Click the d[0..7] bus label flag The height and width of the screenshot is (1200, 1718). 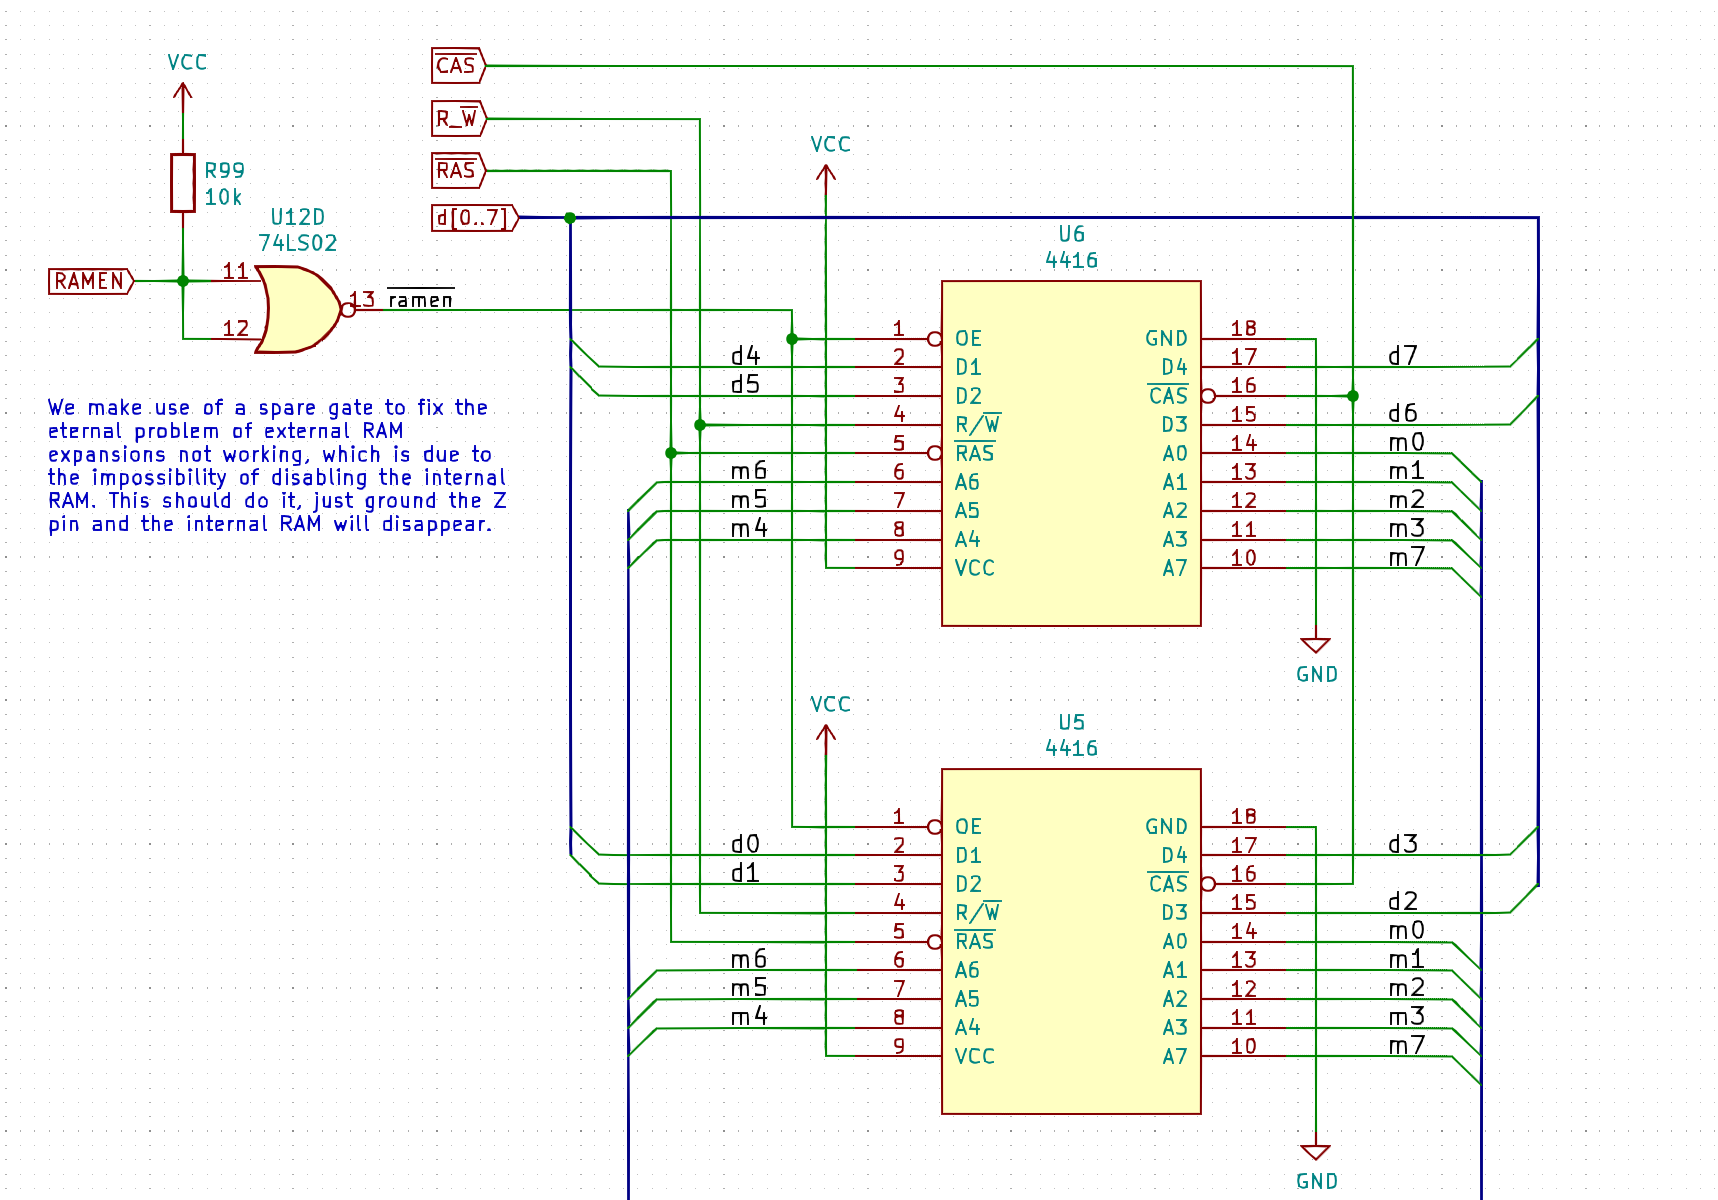coord(475,218)
